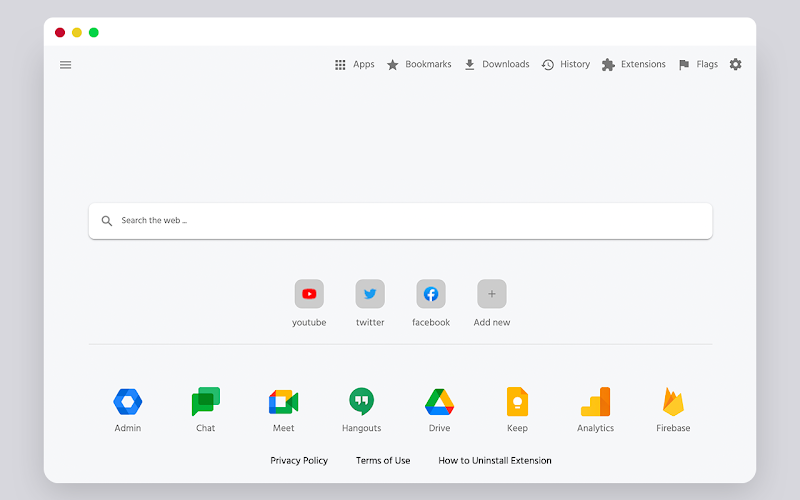Click the Firebase label text

[x=673, y=428]
